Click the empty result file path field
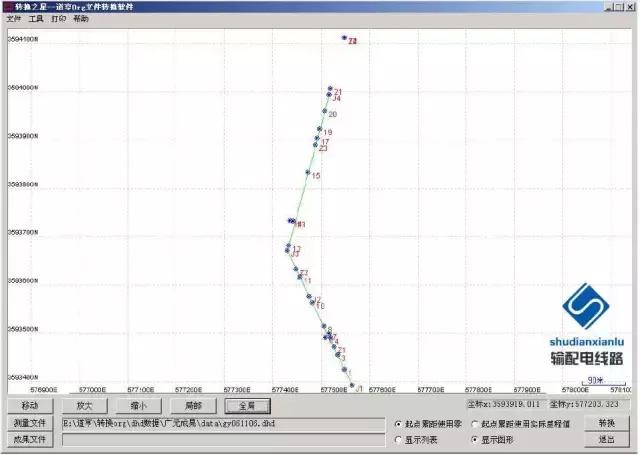 [x=223, y=440]
